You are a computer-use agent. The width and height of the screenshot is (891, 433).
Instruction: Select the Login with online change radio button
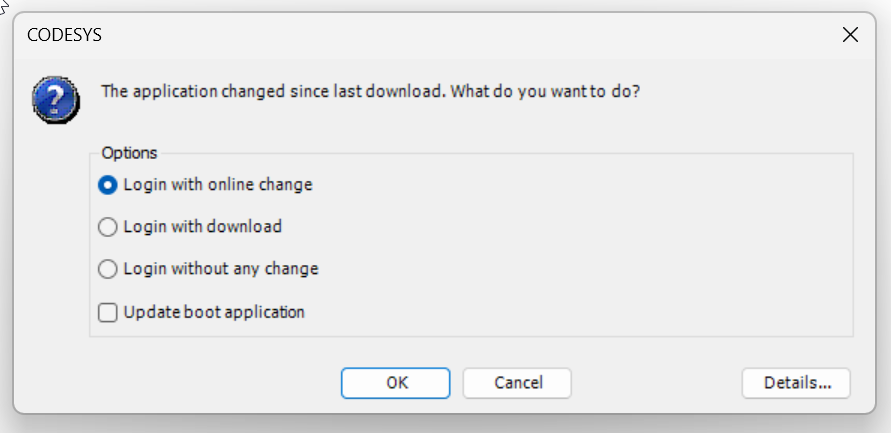tap(107, 185)
